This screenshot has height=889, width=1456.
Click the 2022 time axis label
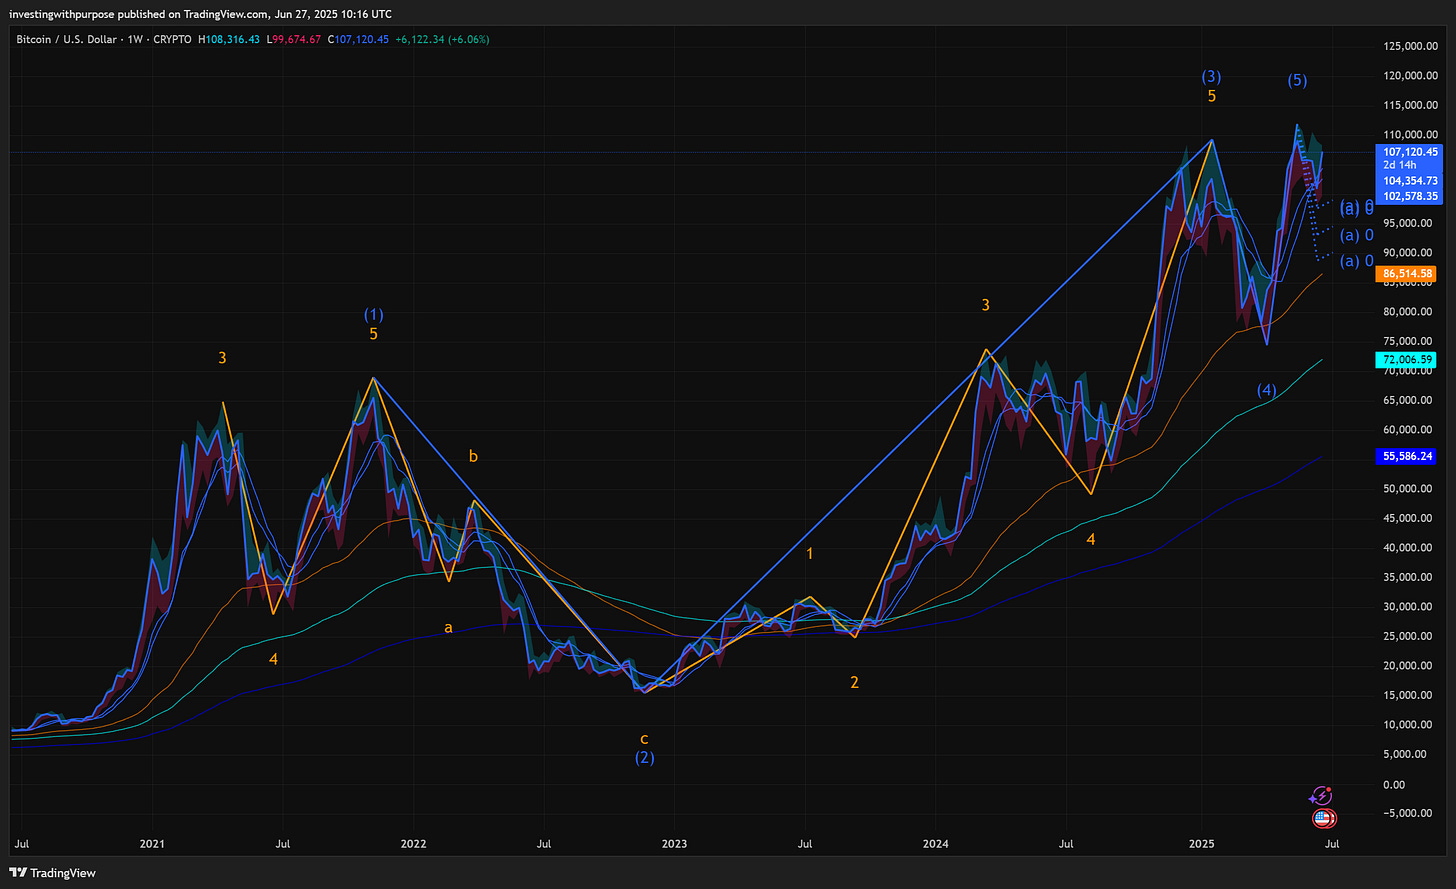click(413, 844)
